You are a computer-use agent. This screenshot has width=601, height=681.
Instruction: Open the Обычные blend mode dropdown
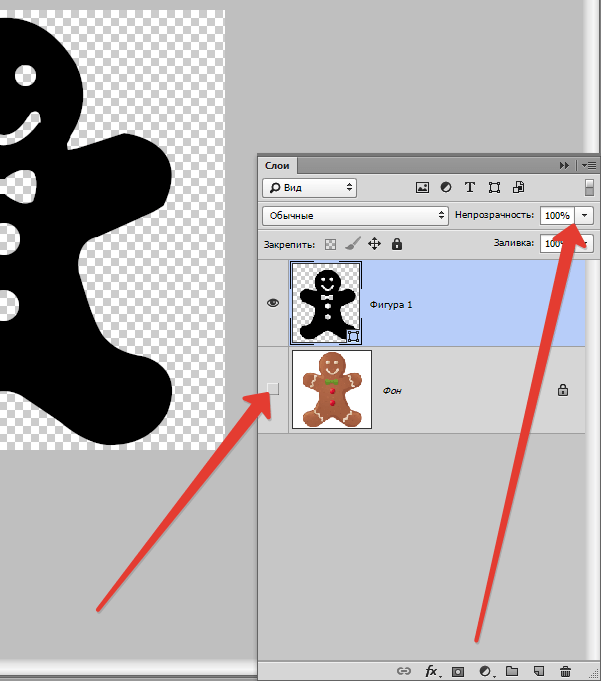click(x=355, y=215)
